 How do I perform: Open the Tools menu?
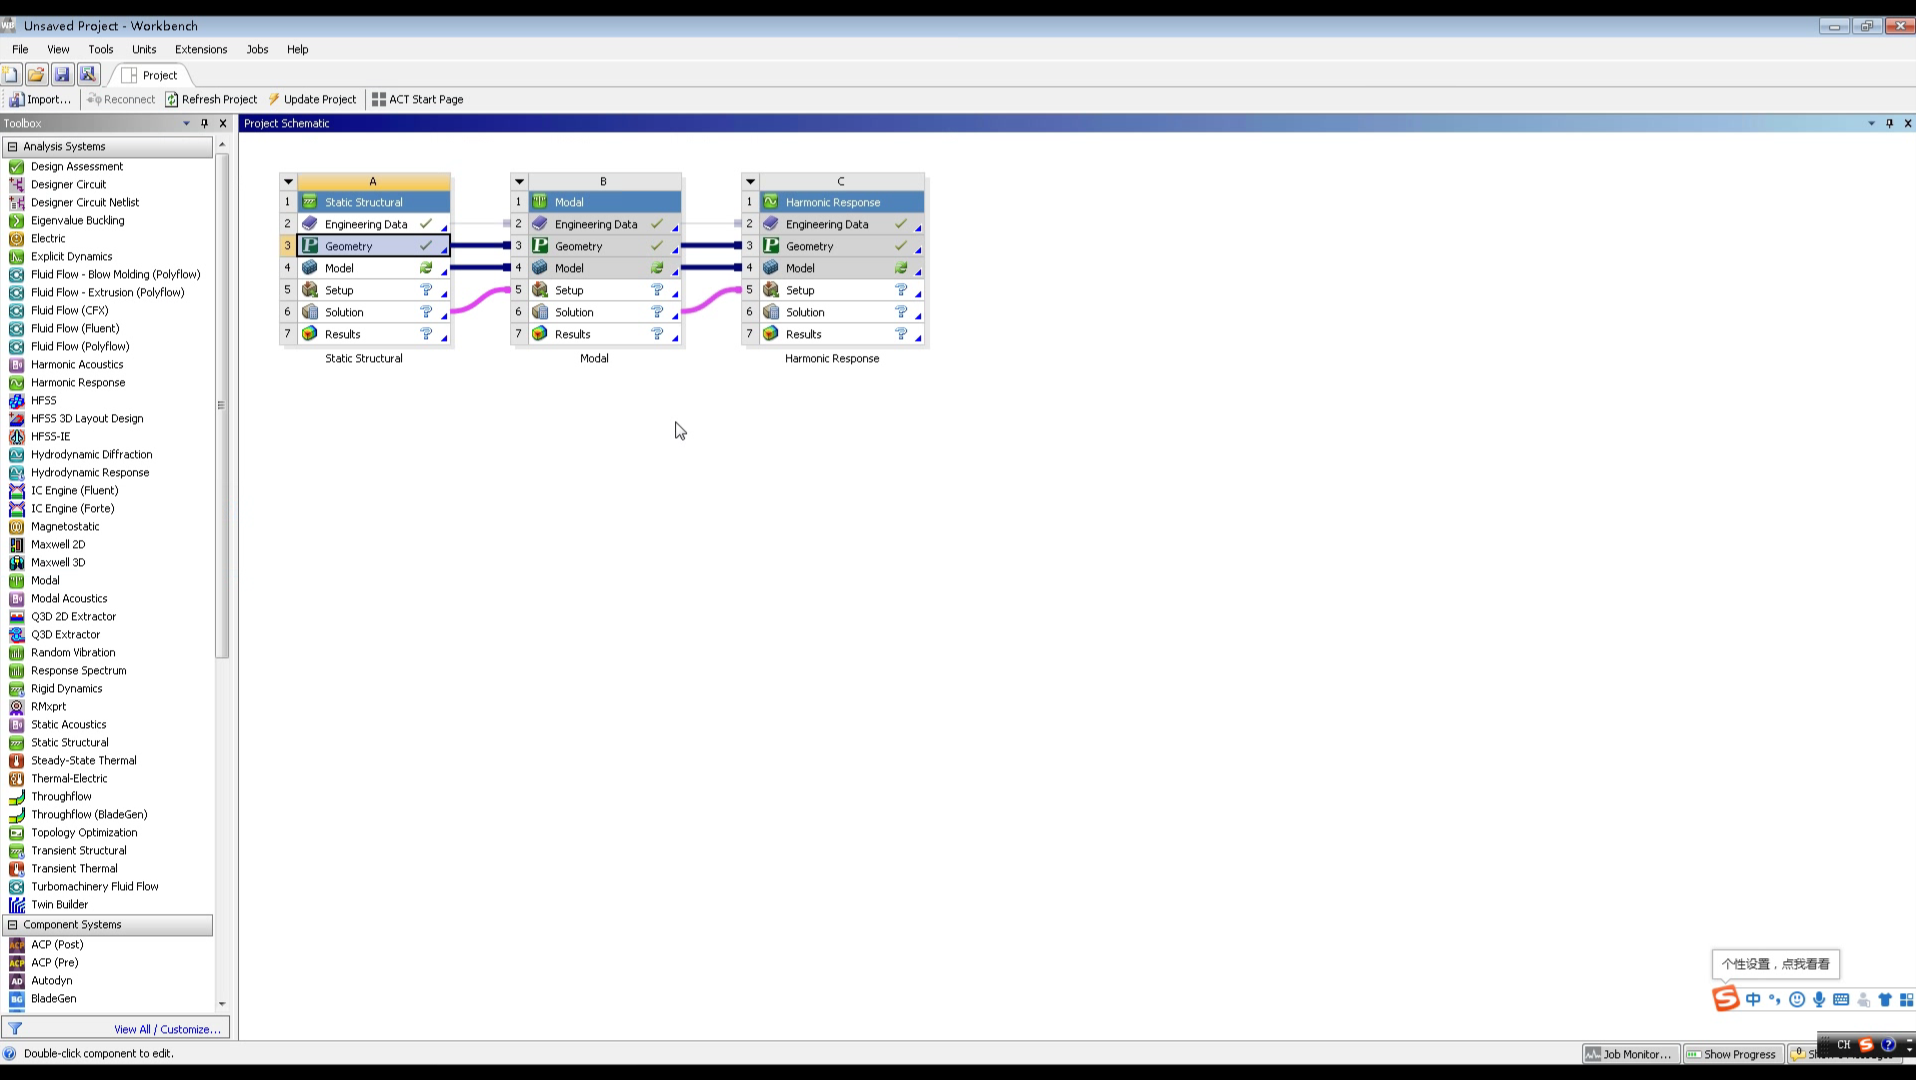pyautogui.click(x=101, y=49)
